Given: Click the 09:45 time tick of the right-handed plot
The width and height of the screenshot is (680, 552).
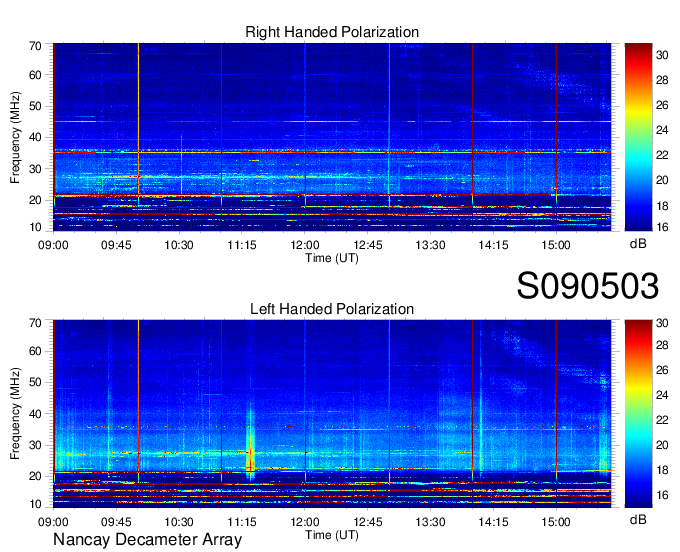Looking at the screenshot, I should [x=116, y=245].
